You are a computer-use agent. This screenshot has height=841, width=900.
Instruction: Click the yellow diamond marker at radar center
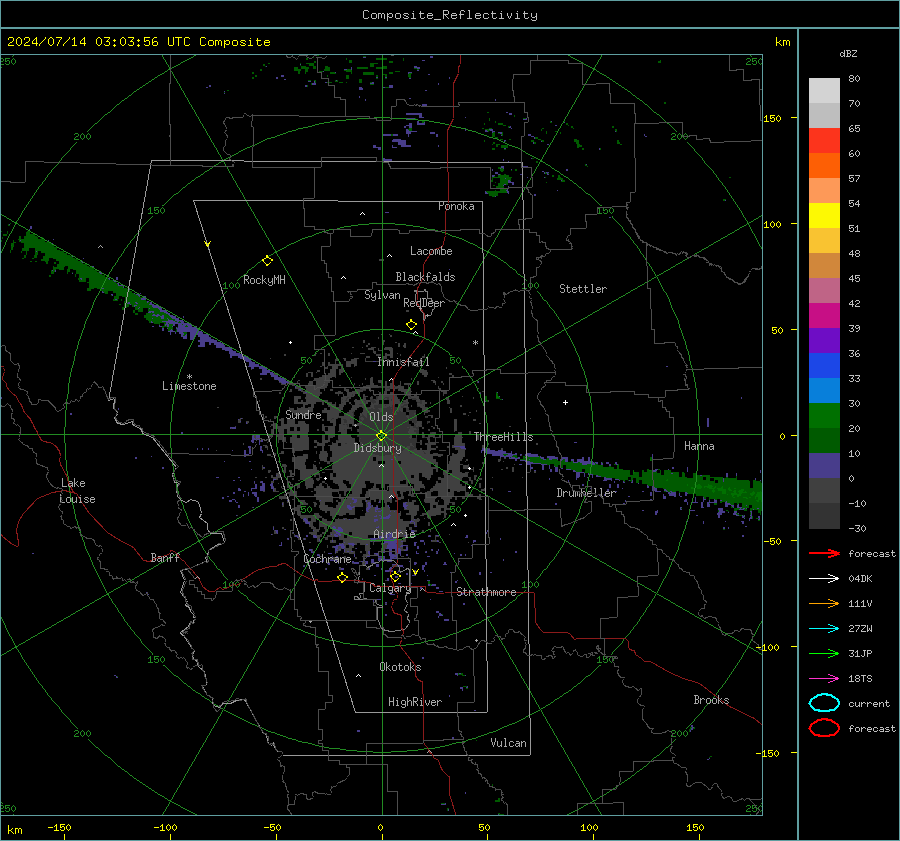pos(382,435)
